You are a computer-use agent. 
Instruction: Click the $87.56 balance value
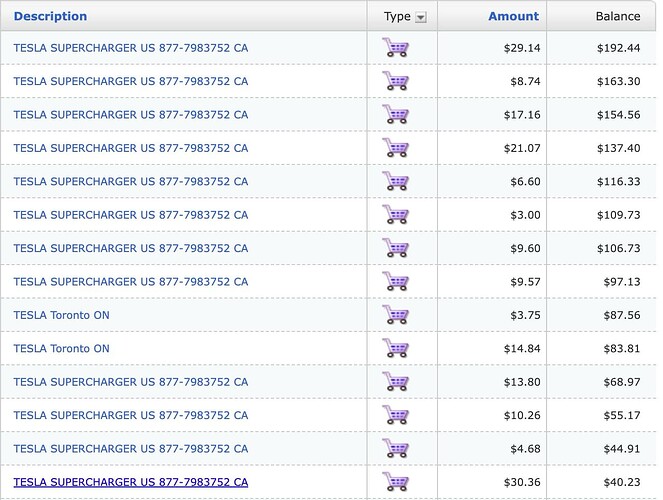(x=622, y=315)
